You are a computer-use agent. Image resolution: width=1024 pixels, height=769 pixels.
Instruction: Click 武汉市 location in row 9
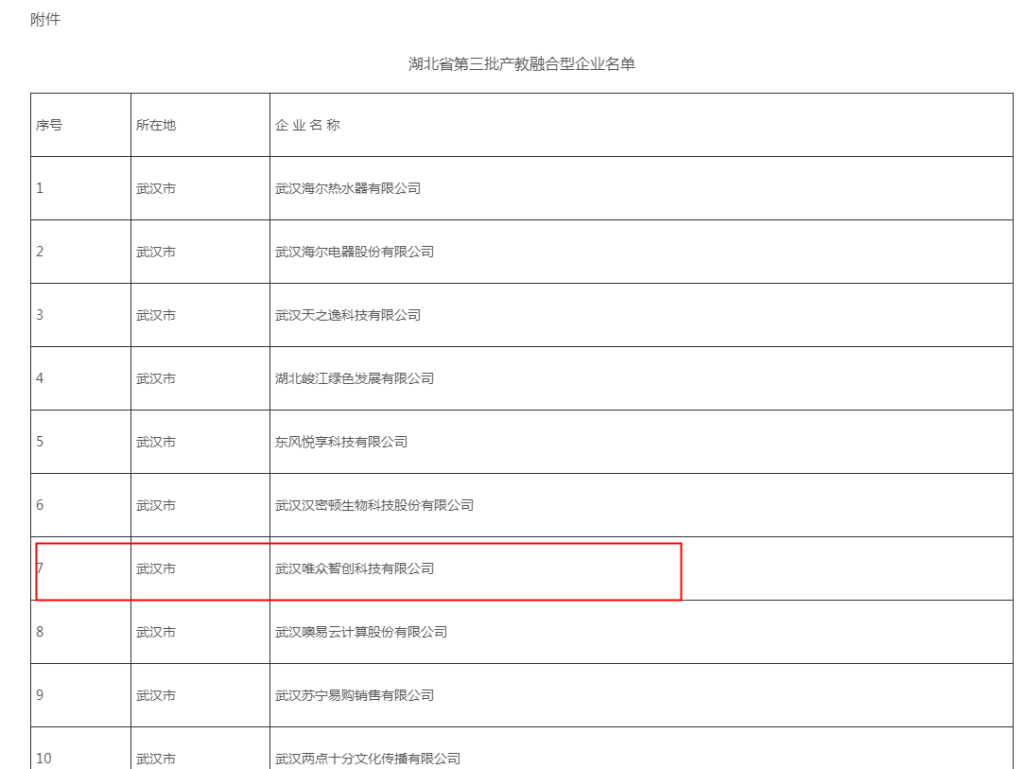click(x=156, y=695)
